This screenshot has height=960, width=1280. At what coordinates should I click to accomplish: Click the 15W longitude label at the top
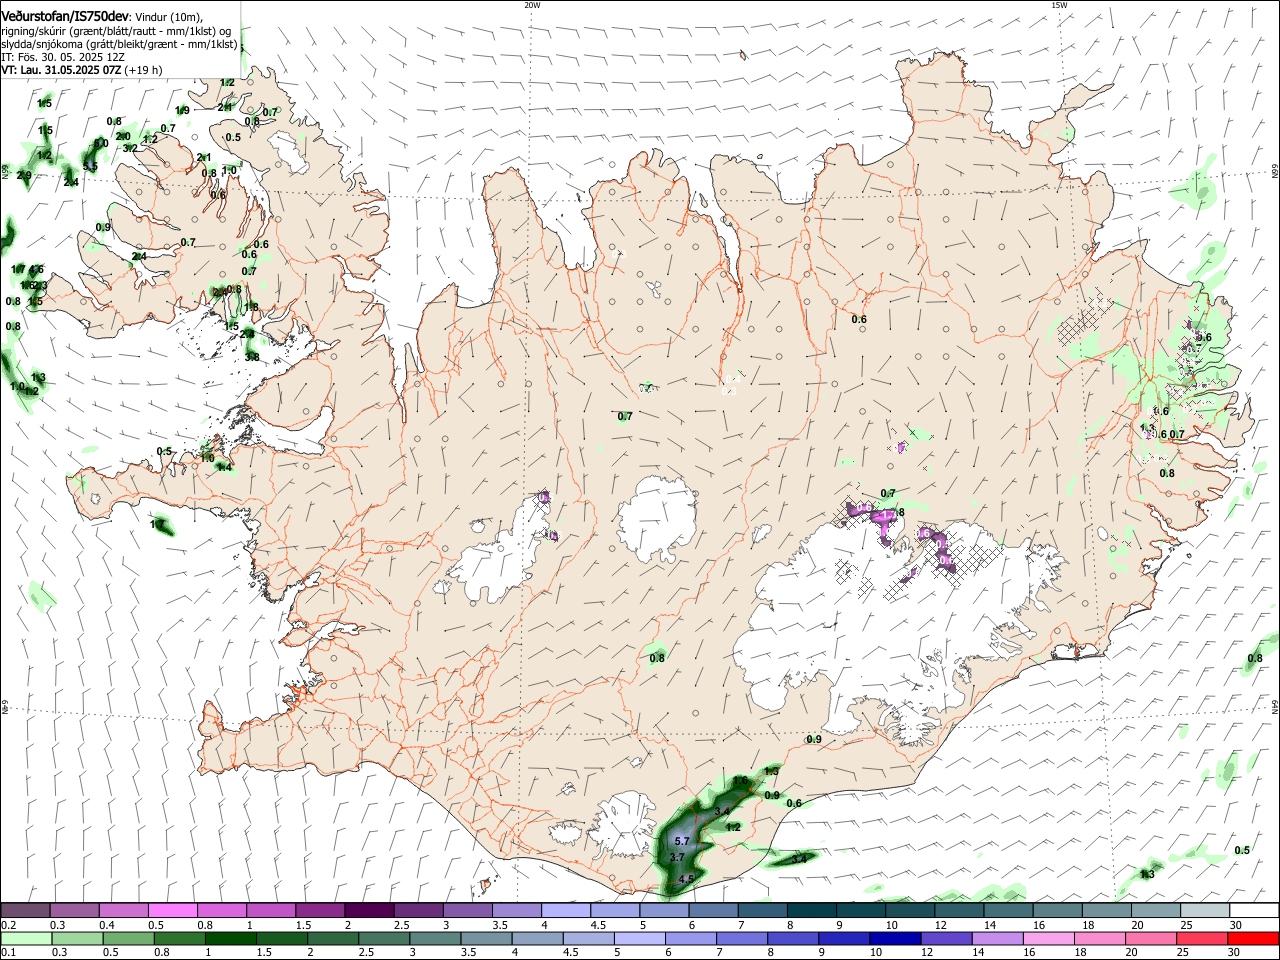1059,5
